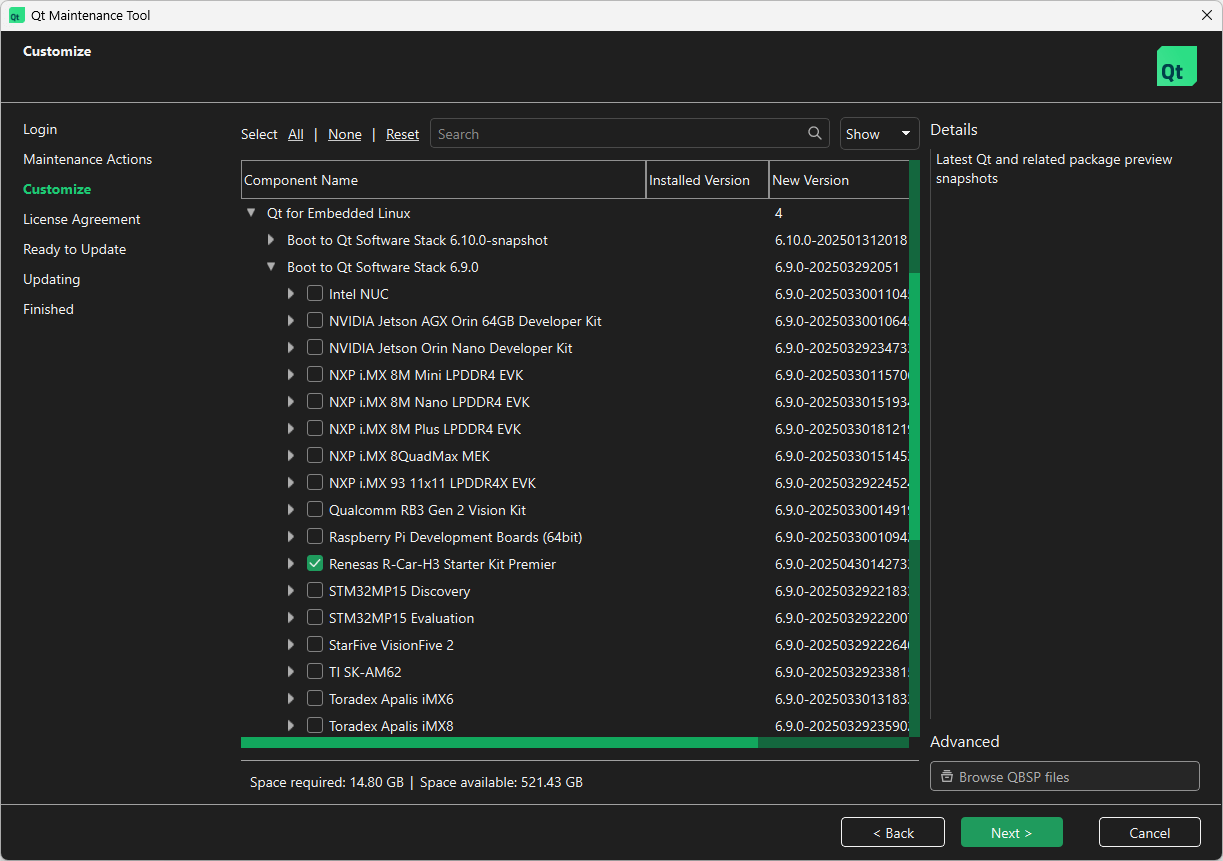The height and width of the screenshot is (861, 1223).
Task: Click the Browse QBSP files archive icon
Action: pos(946,777)
